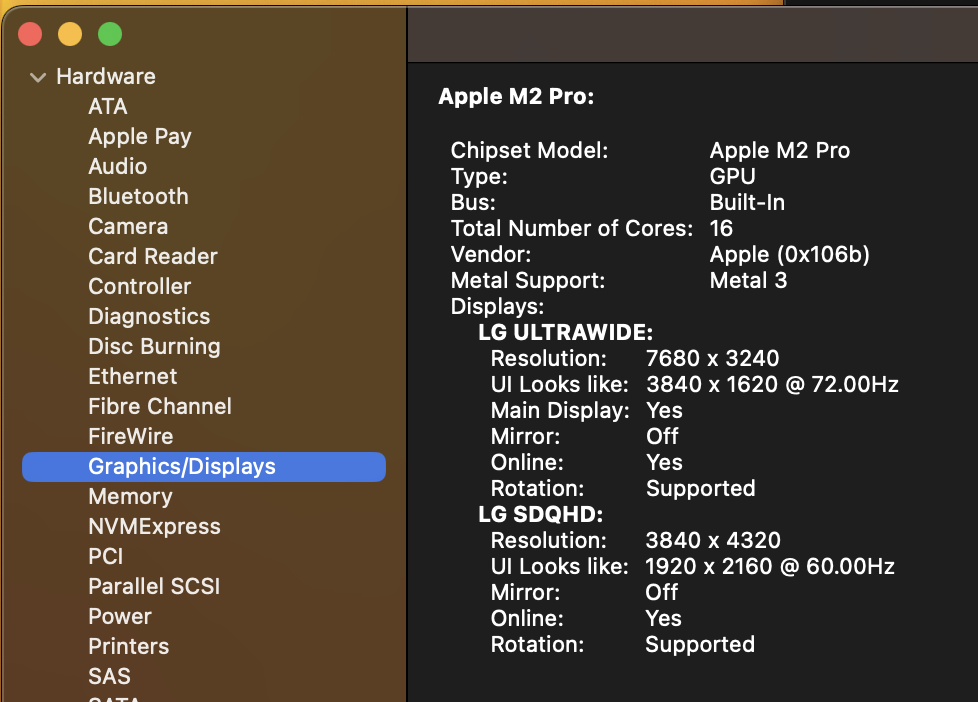This screenshot has width=978, height=702.
Task: Click the 'Vendor:' label
Action: click(491, 255)
